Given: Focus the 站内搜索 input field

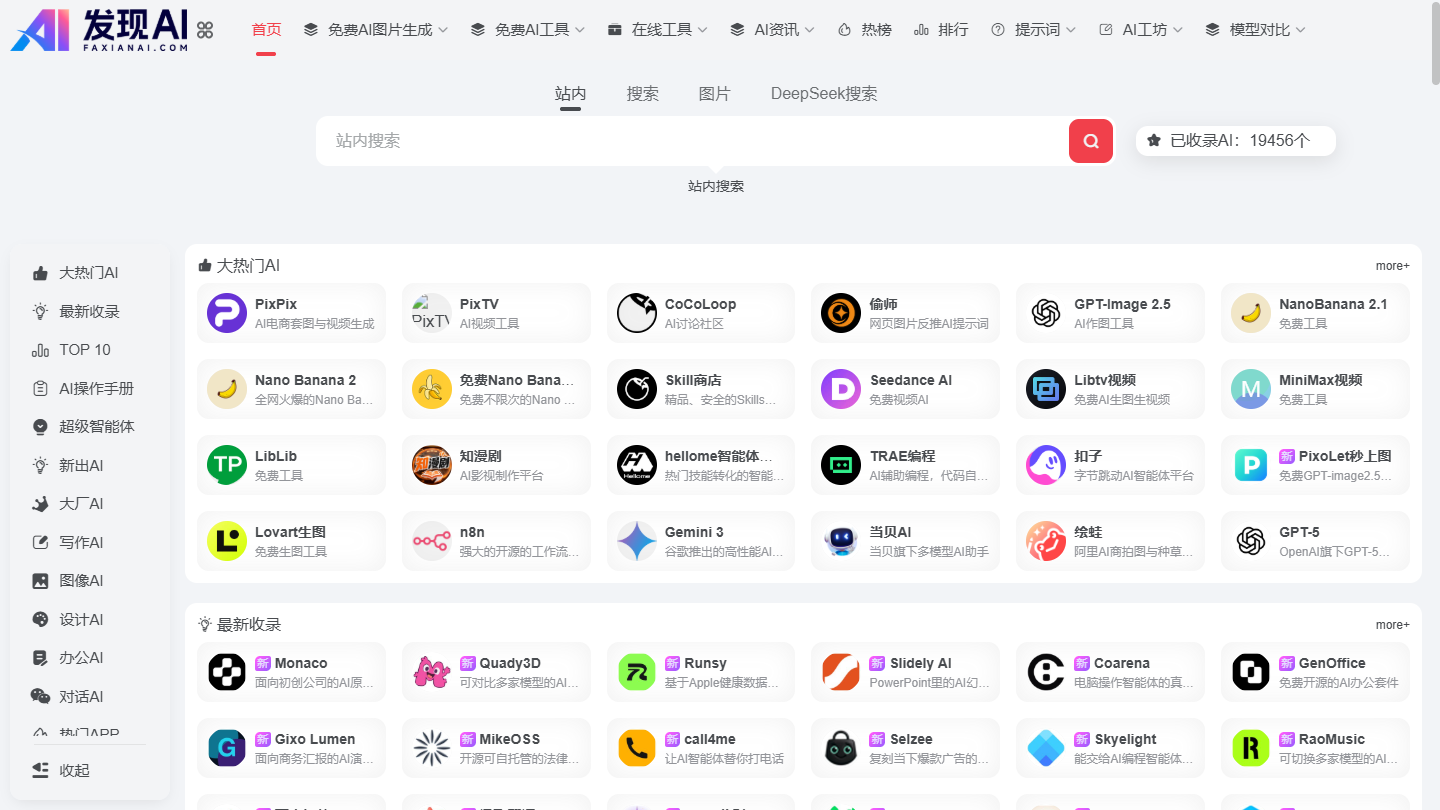Looking at the screenshot, I should [x=692, y=141].
